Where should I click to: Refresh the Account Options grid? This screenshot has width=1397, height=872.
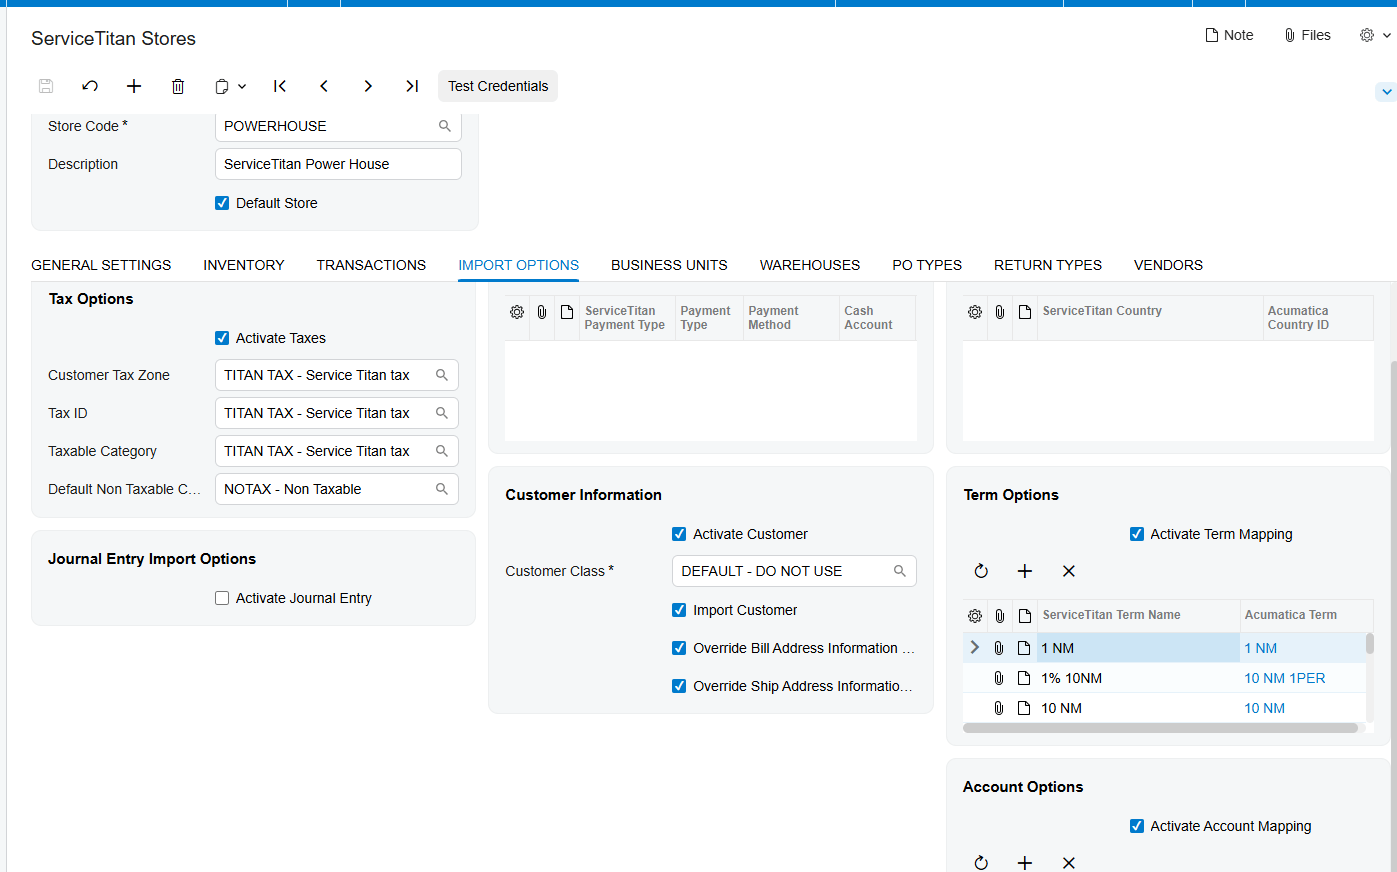pyautogui.click(x=981, y=862)
